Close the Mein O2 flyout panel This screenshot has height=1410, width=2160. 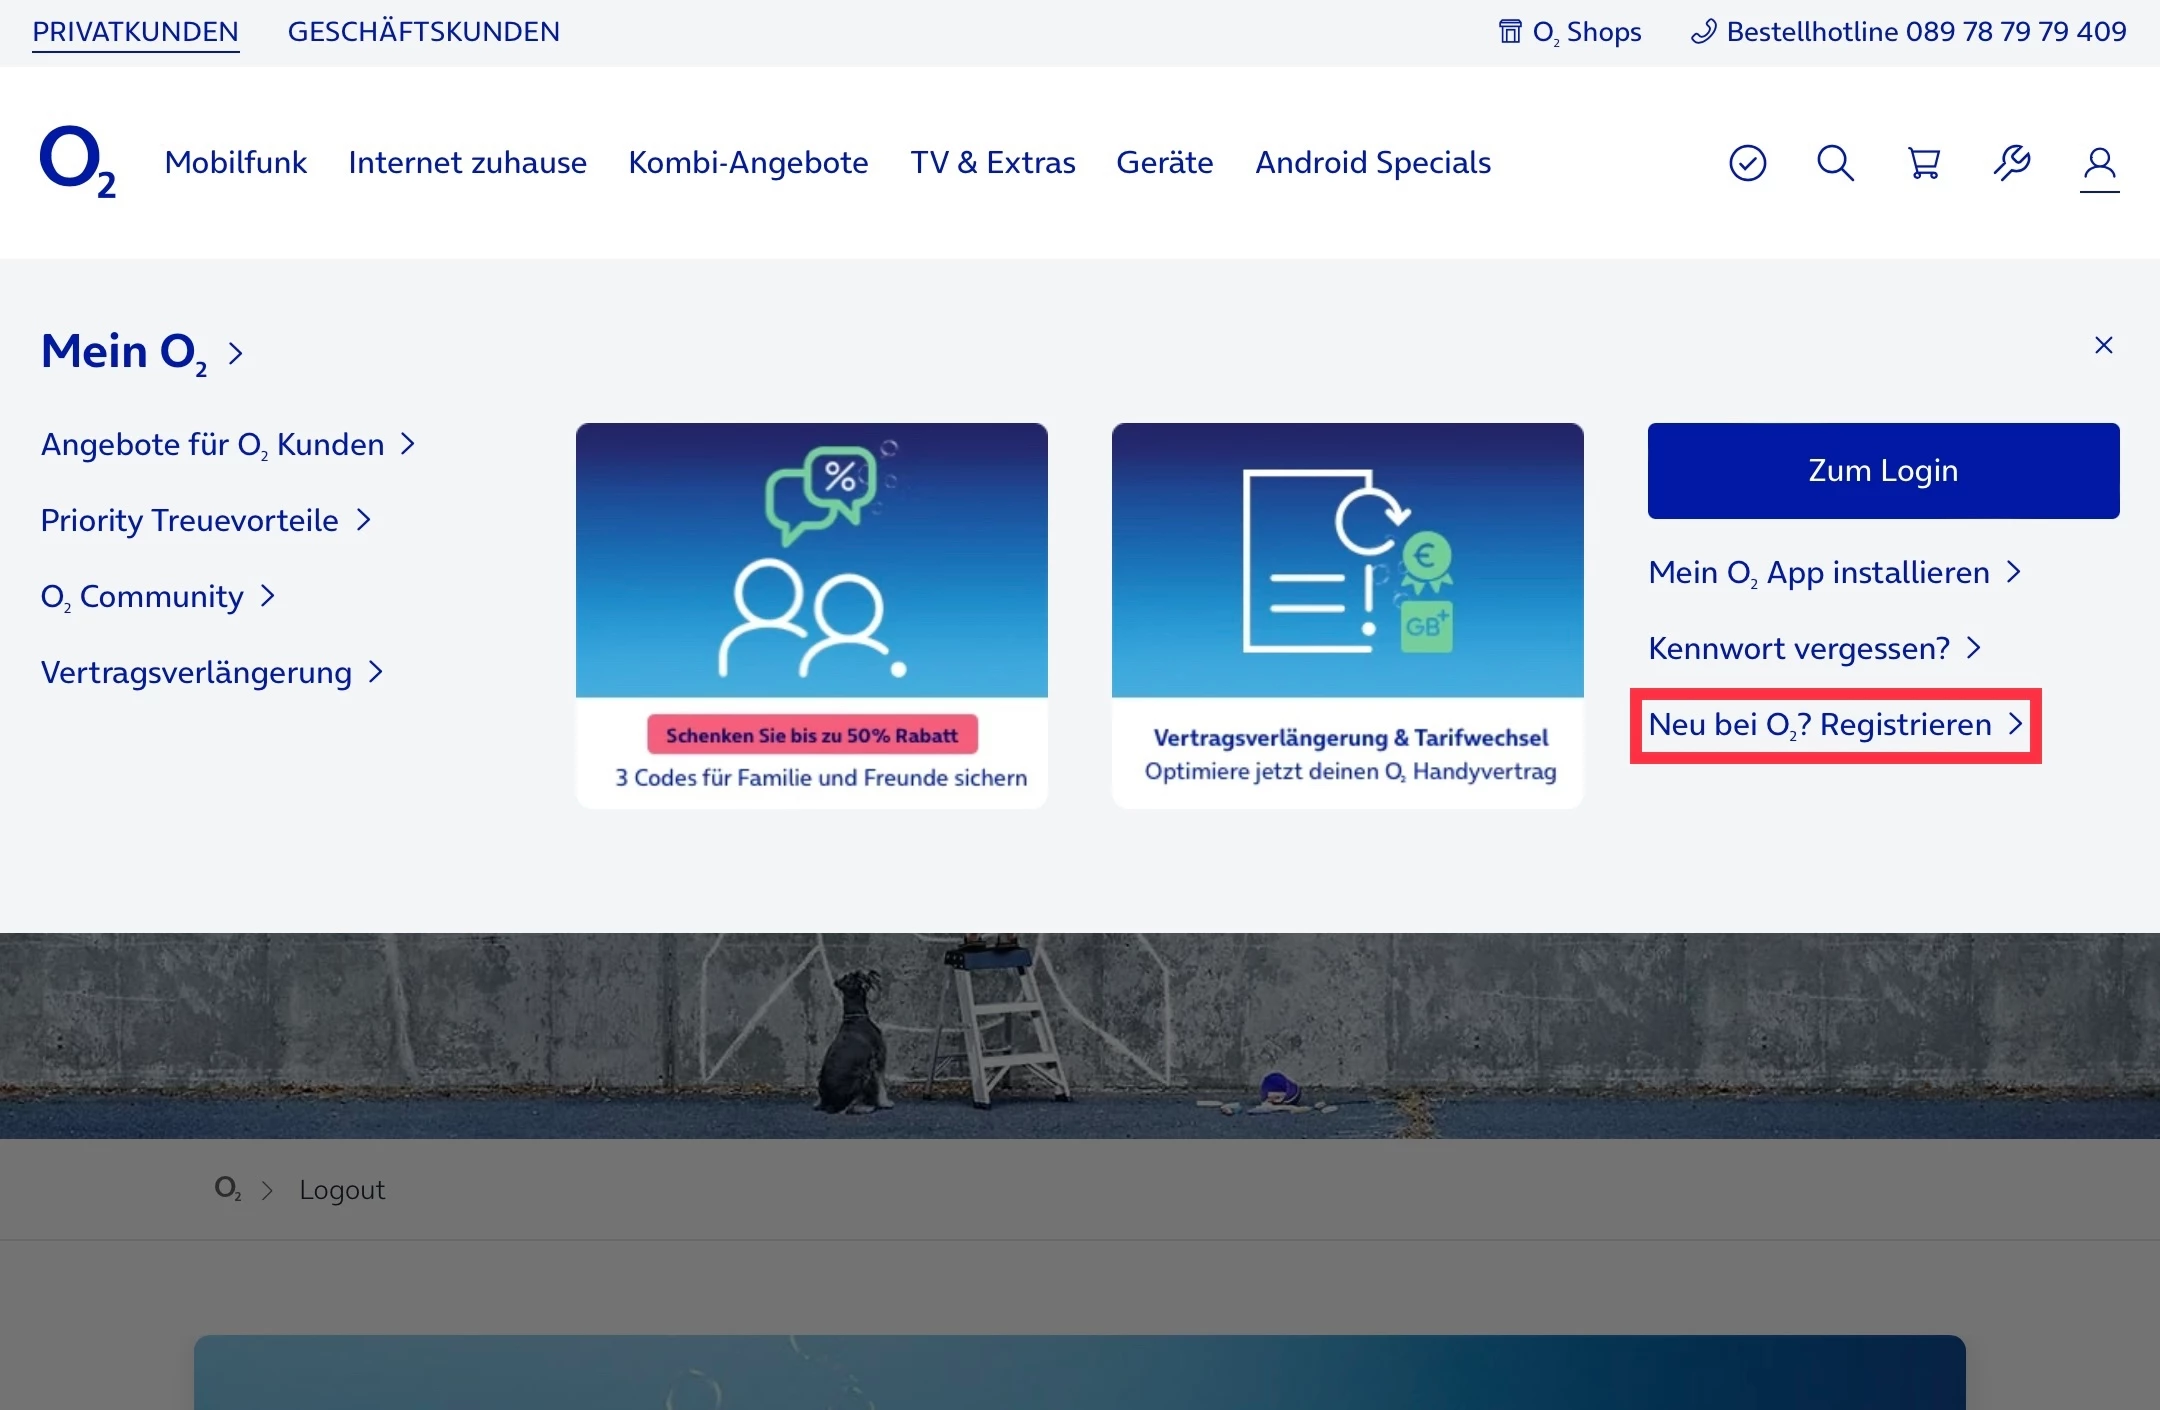tap(2103, 345)
